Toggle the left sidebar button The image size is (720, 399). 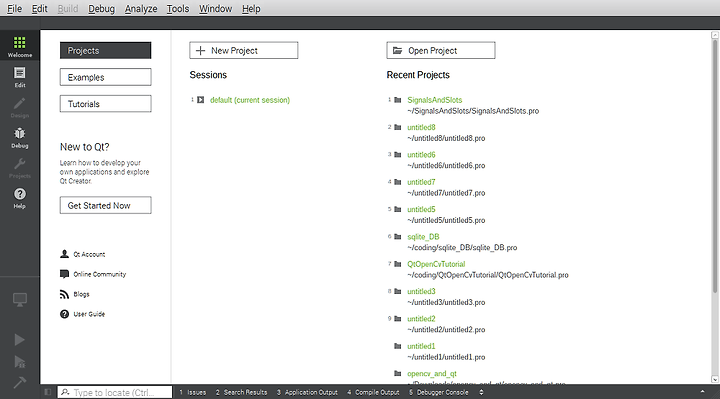point(47,392)
